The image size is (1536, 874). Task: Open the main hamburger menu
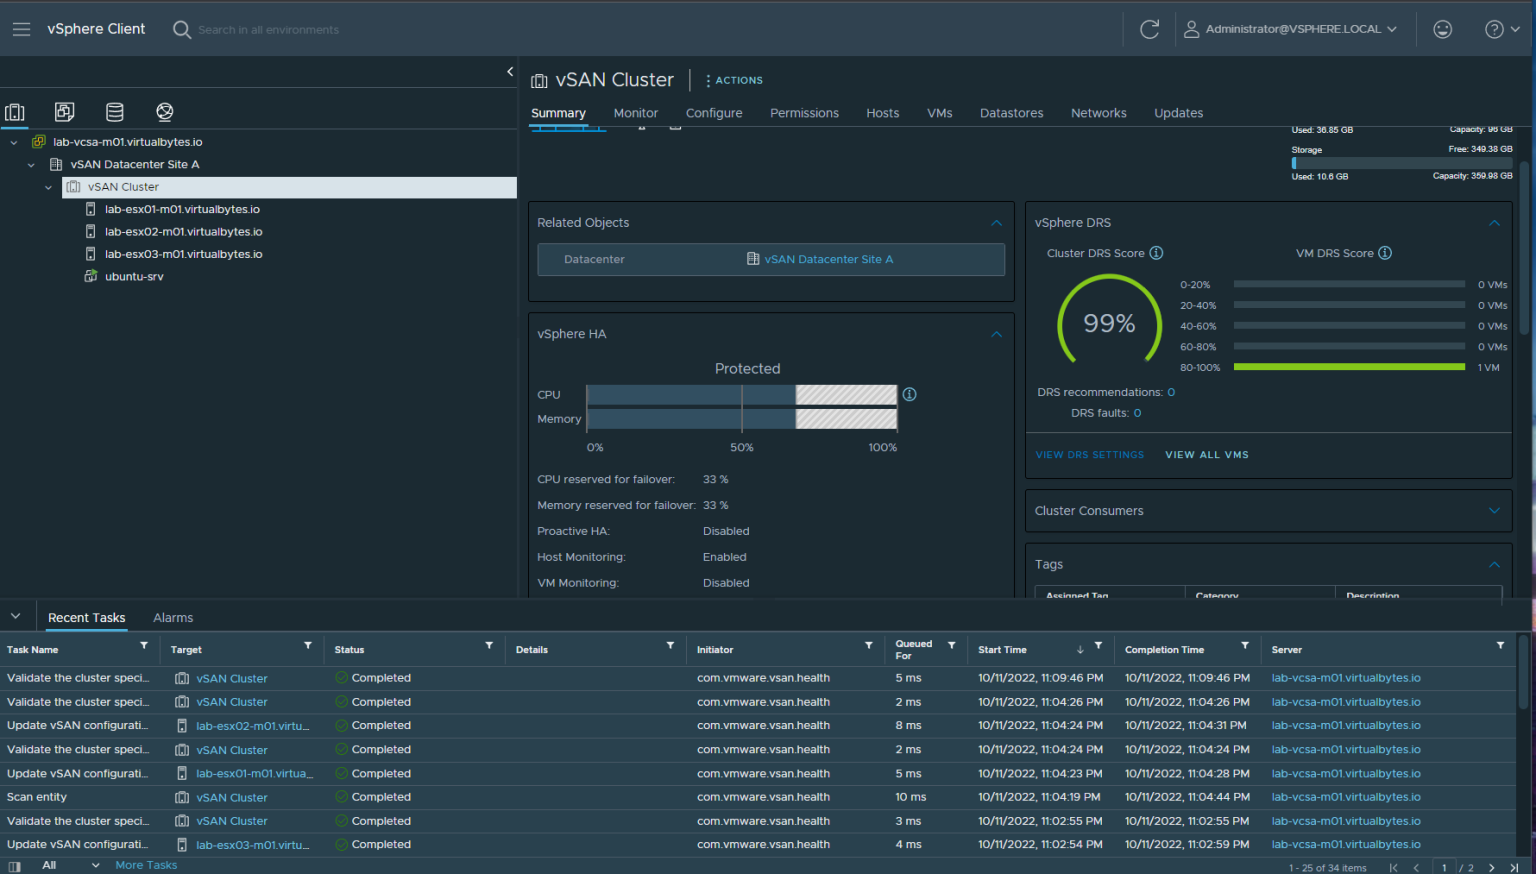(21, 28)
